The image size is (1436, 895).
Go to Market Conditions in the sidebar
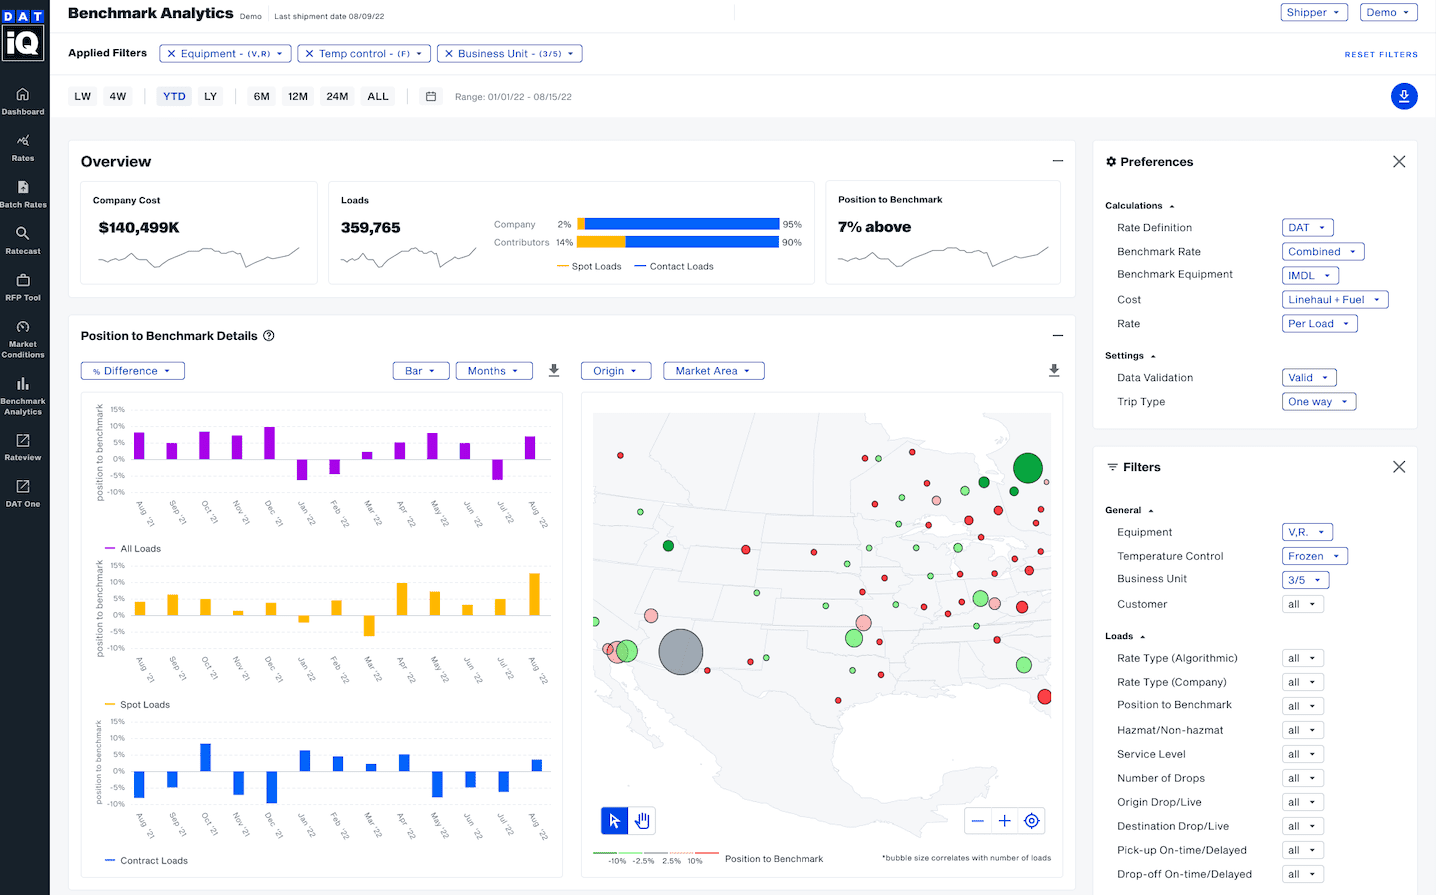[x=23, y=339]
